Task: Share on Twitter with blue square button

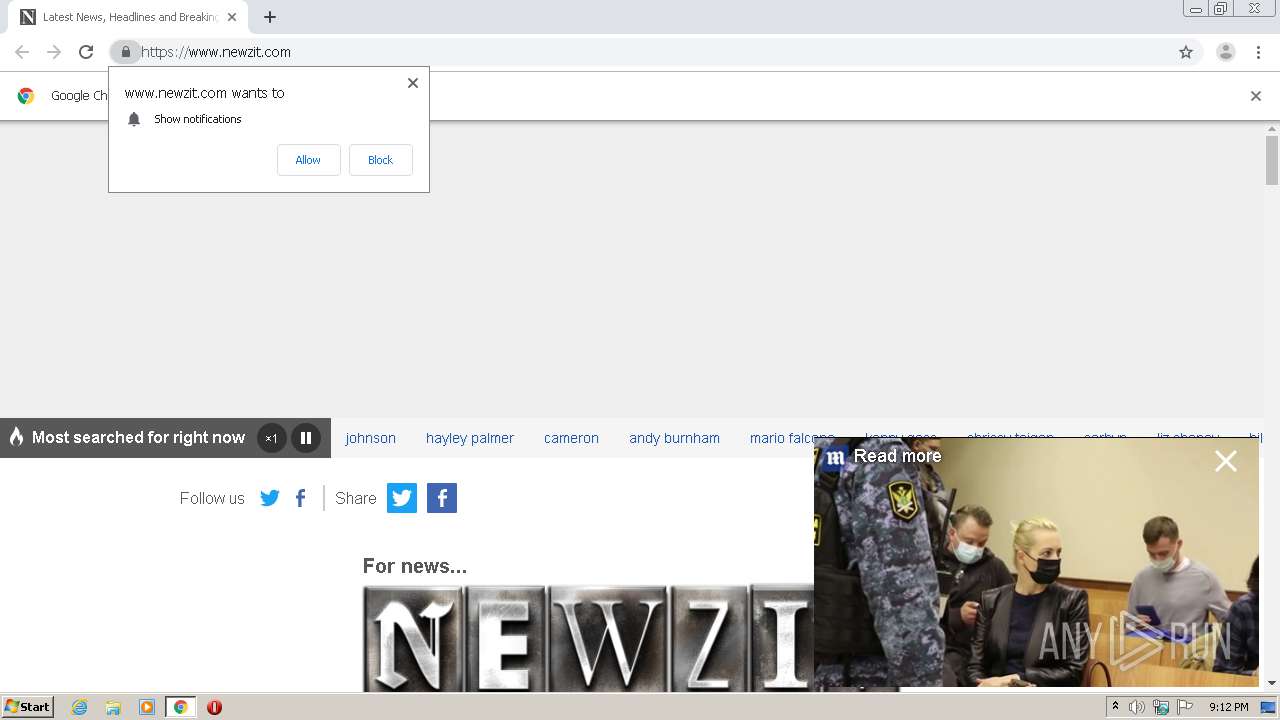Action: pos(402,498)
